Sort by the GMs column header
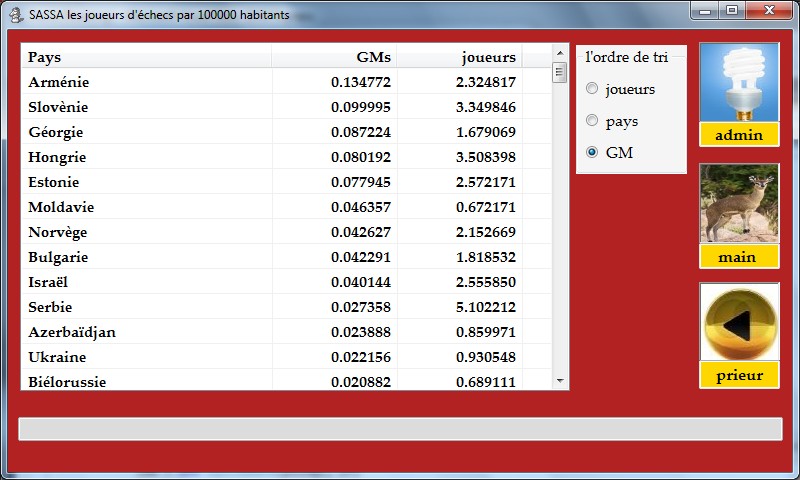 pyautogui.click(x=334, y=57)
